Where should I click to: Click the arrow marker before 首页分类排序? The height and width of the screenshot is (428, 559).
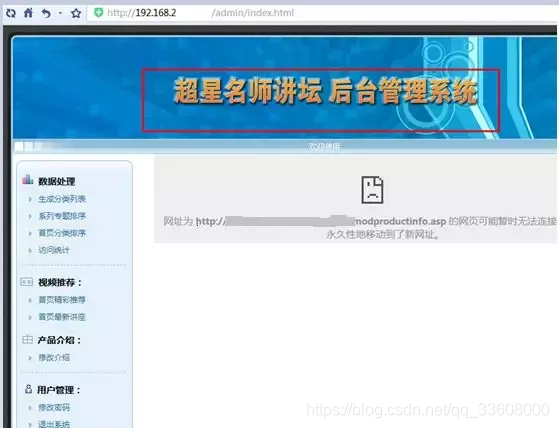tap(30, 233)
